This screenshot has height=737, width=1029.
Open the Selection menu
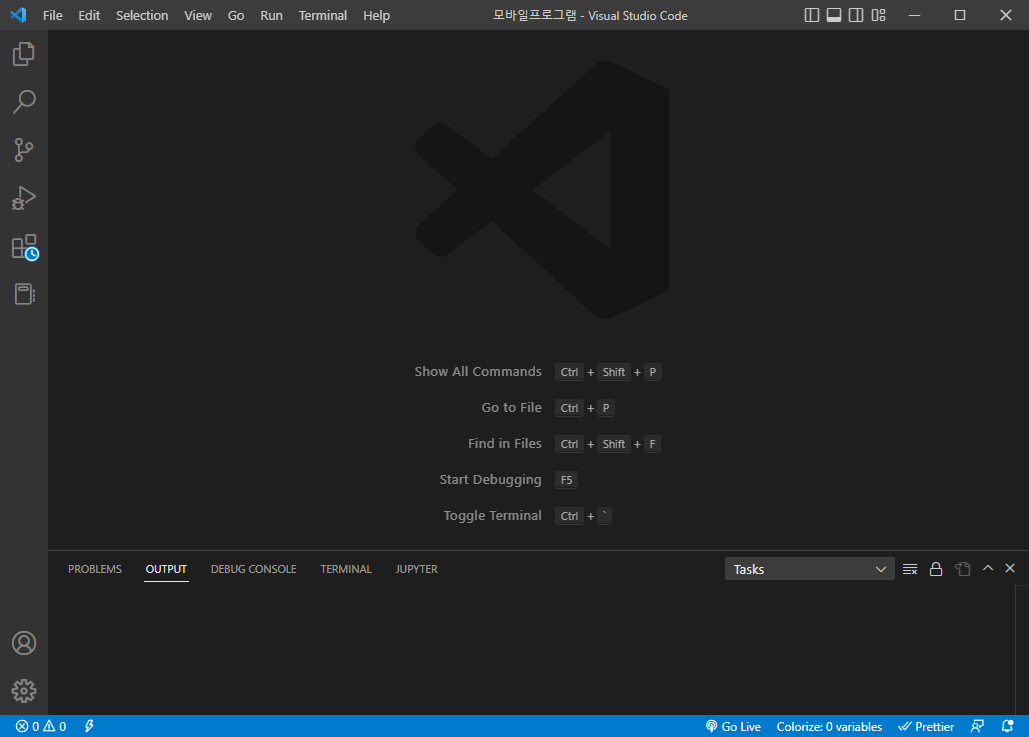coord(142,15)
